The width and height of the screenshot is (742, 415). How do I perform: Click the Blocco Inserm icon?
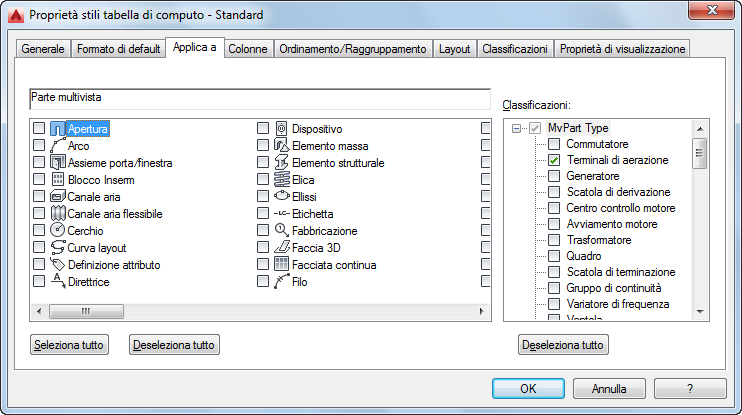(x=57, y=180)
